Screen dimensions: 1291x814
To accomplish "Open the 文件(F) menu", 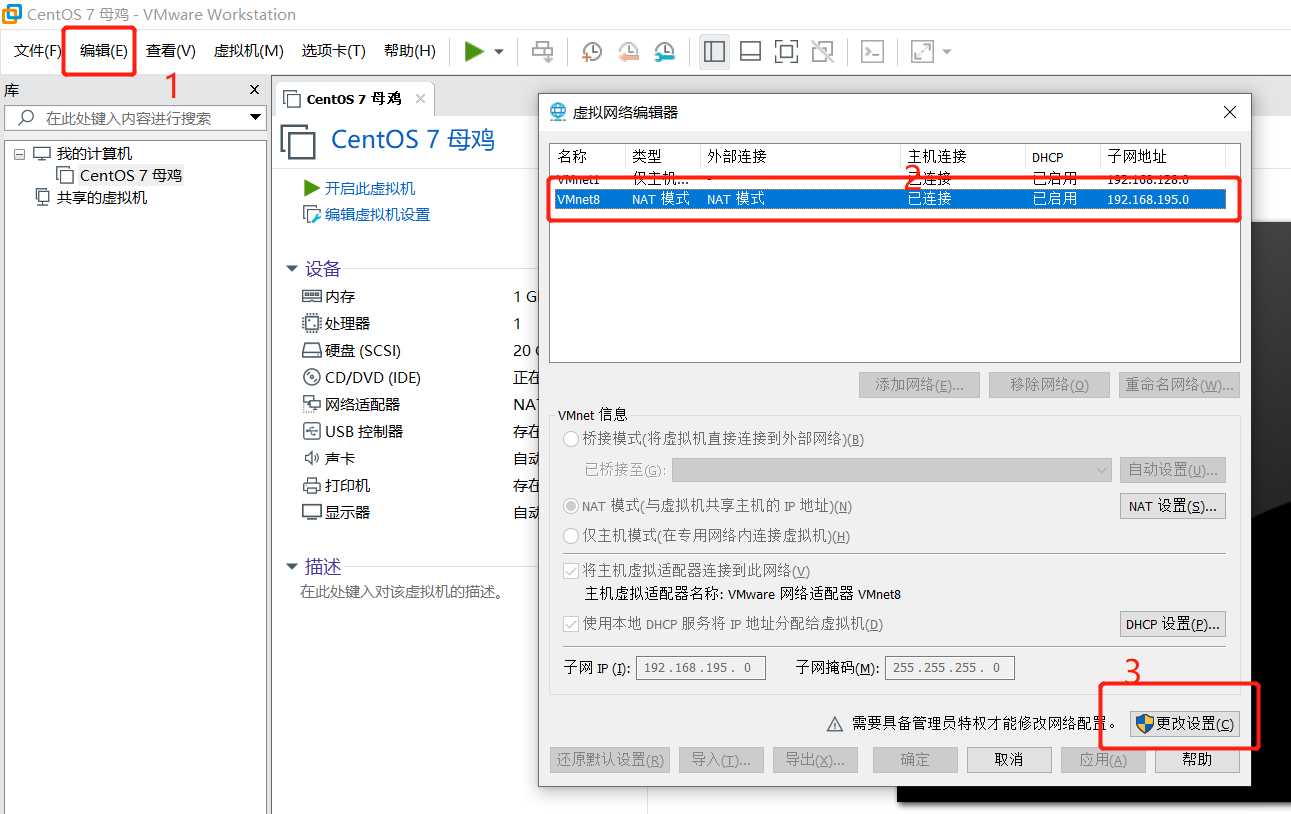I will [38, 51].
